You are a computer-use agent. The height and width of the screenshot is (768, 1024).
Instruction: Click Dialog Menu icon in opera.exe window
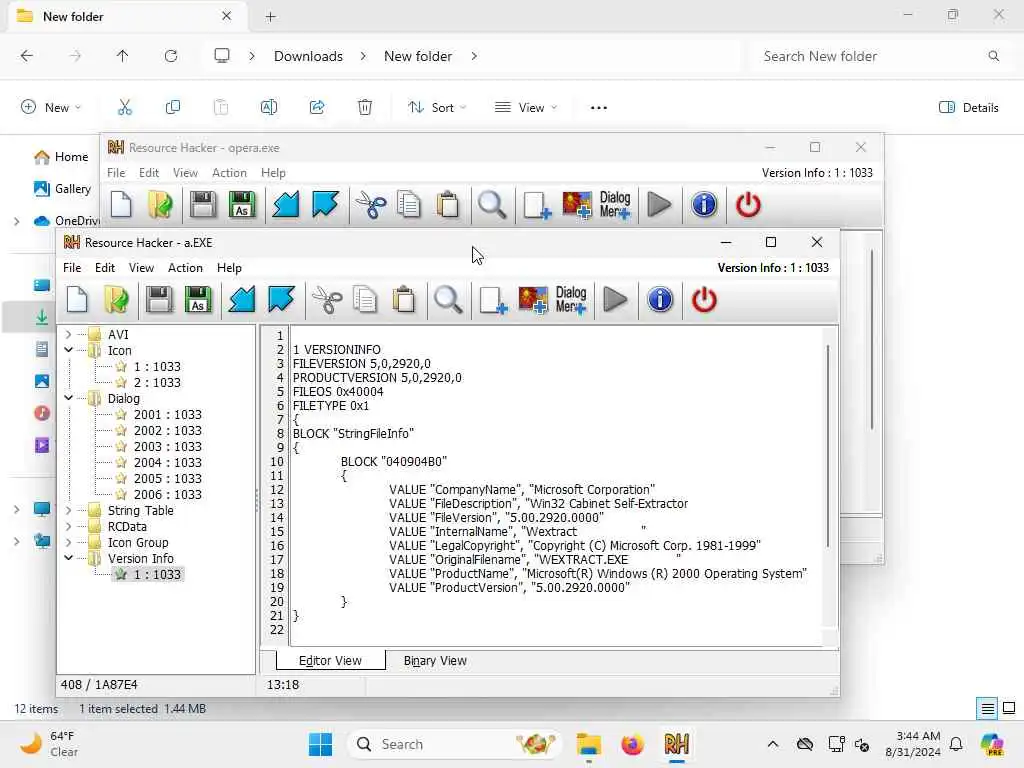(615, 204)
